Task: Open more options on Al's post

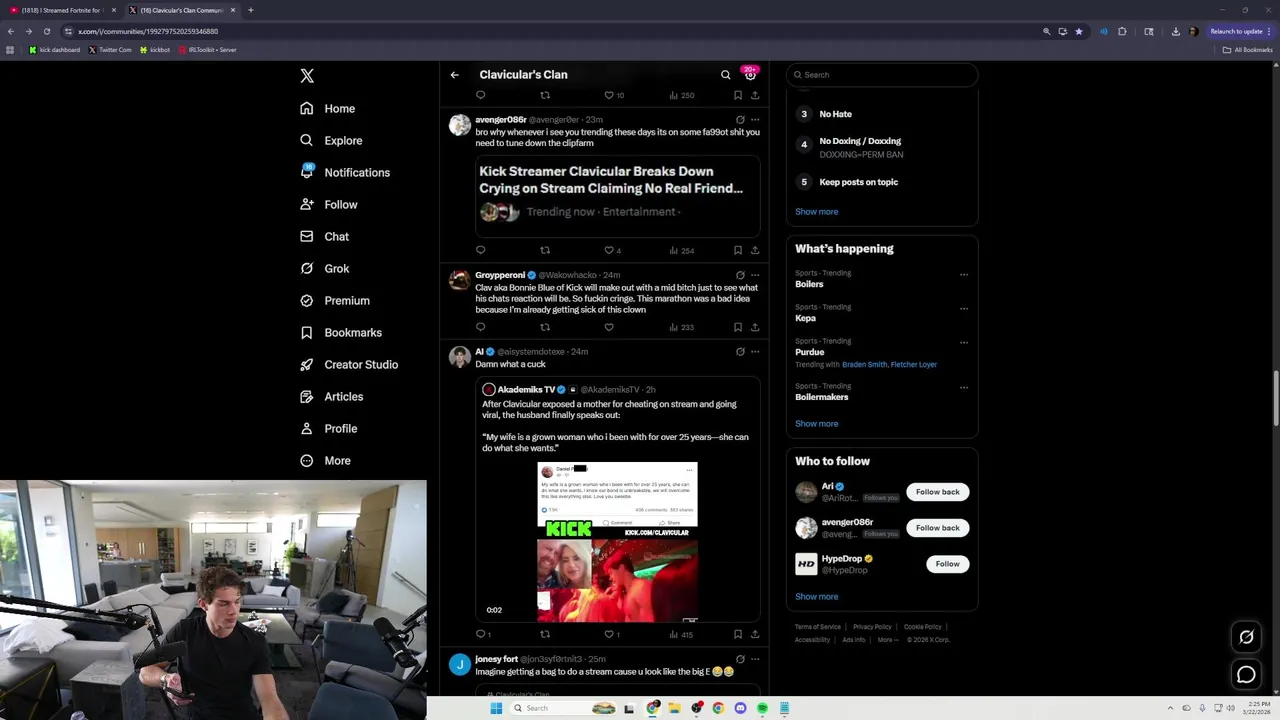Action: (755, 352)
